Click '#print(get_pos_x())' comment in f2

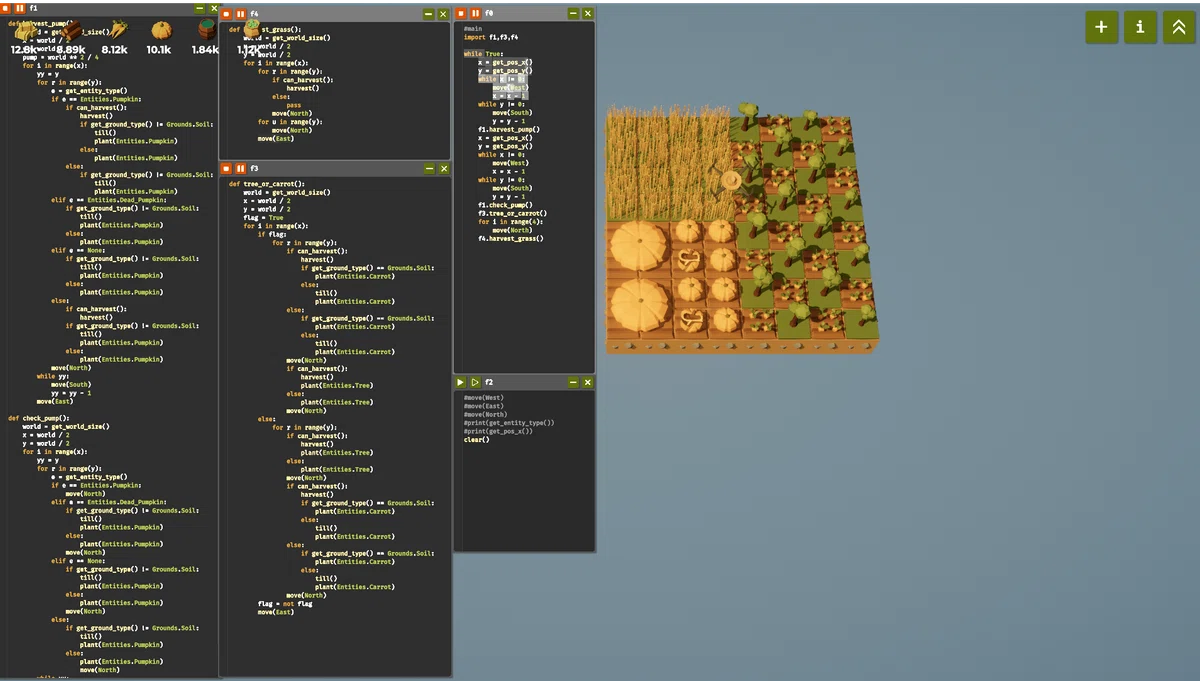click(498, 431)
